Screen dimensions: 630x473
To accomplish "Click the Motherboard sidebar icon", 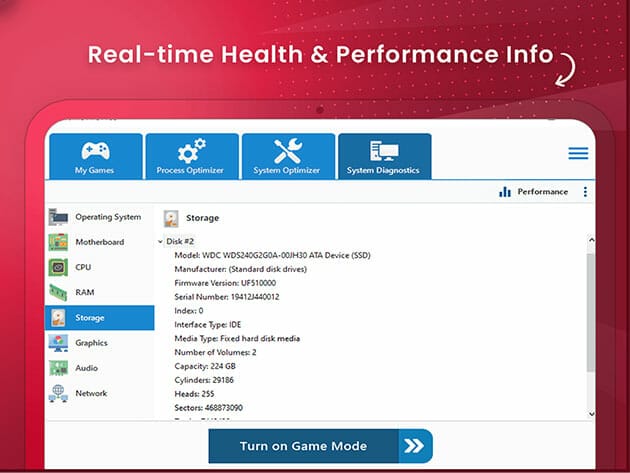I will coord(59,242).
